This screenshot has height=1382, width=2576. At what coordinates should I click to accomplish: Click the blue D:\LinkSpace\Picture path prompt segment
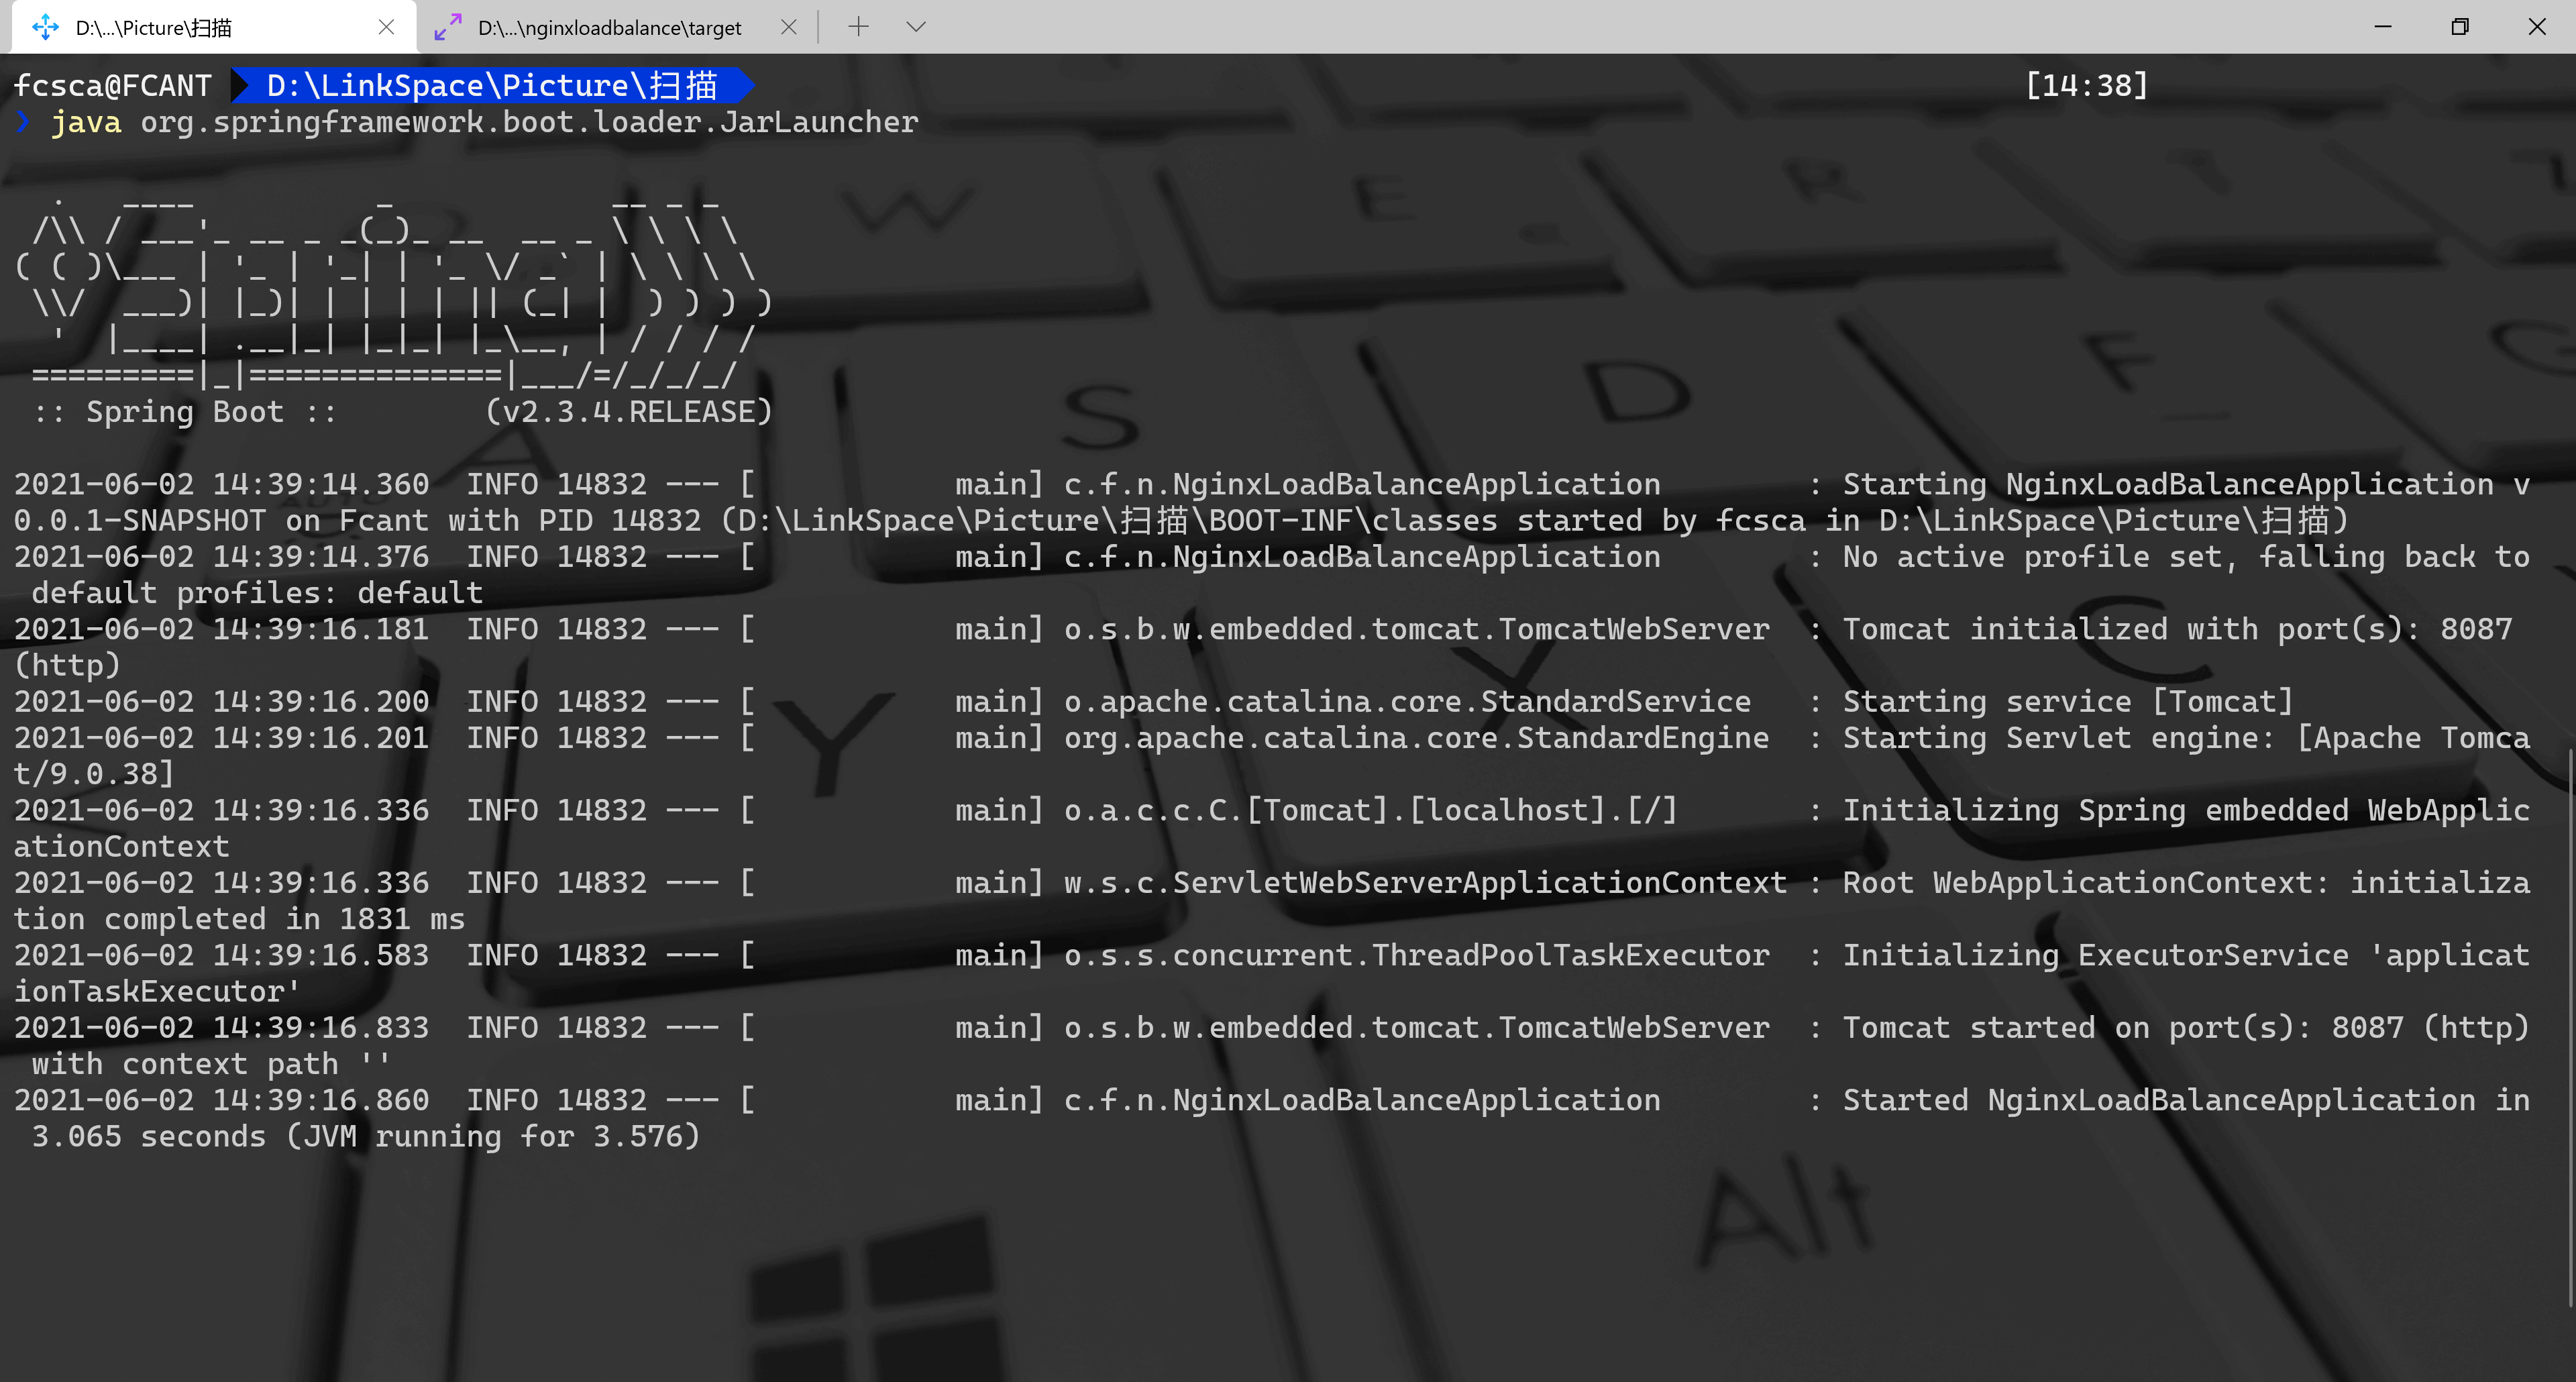[x=491, y=86]
